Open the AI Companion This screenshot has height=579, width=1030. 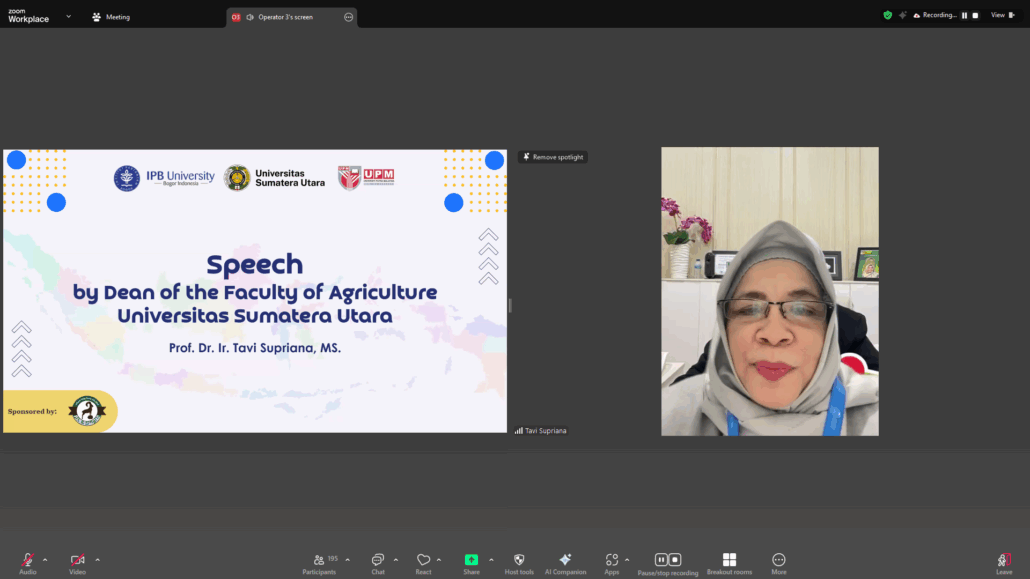pos(565,561)
